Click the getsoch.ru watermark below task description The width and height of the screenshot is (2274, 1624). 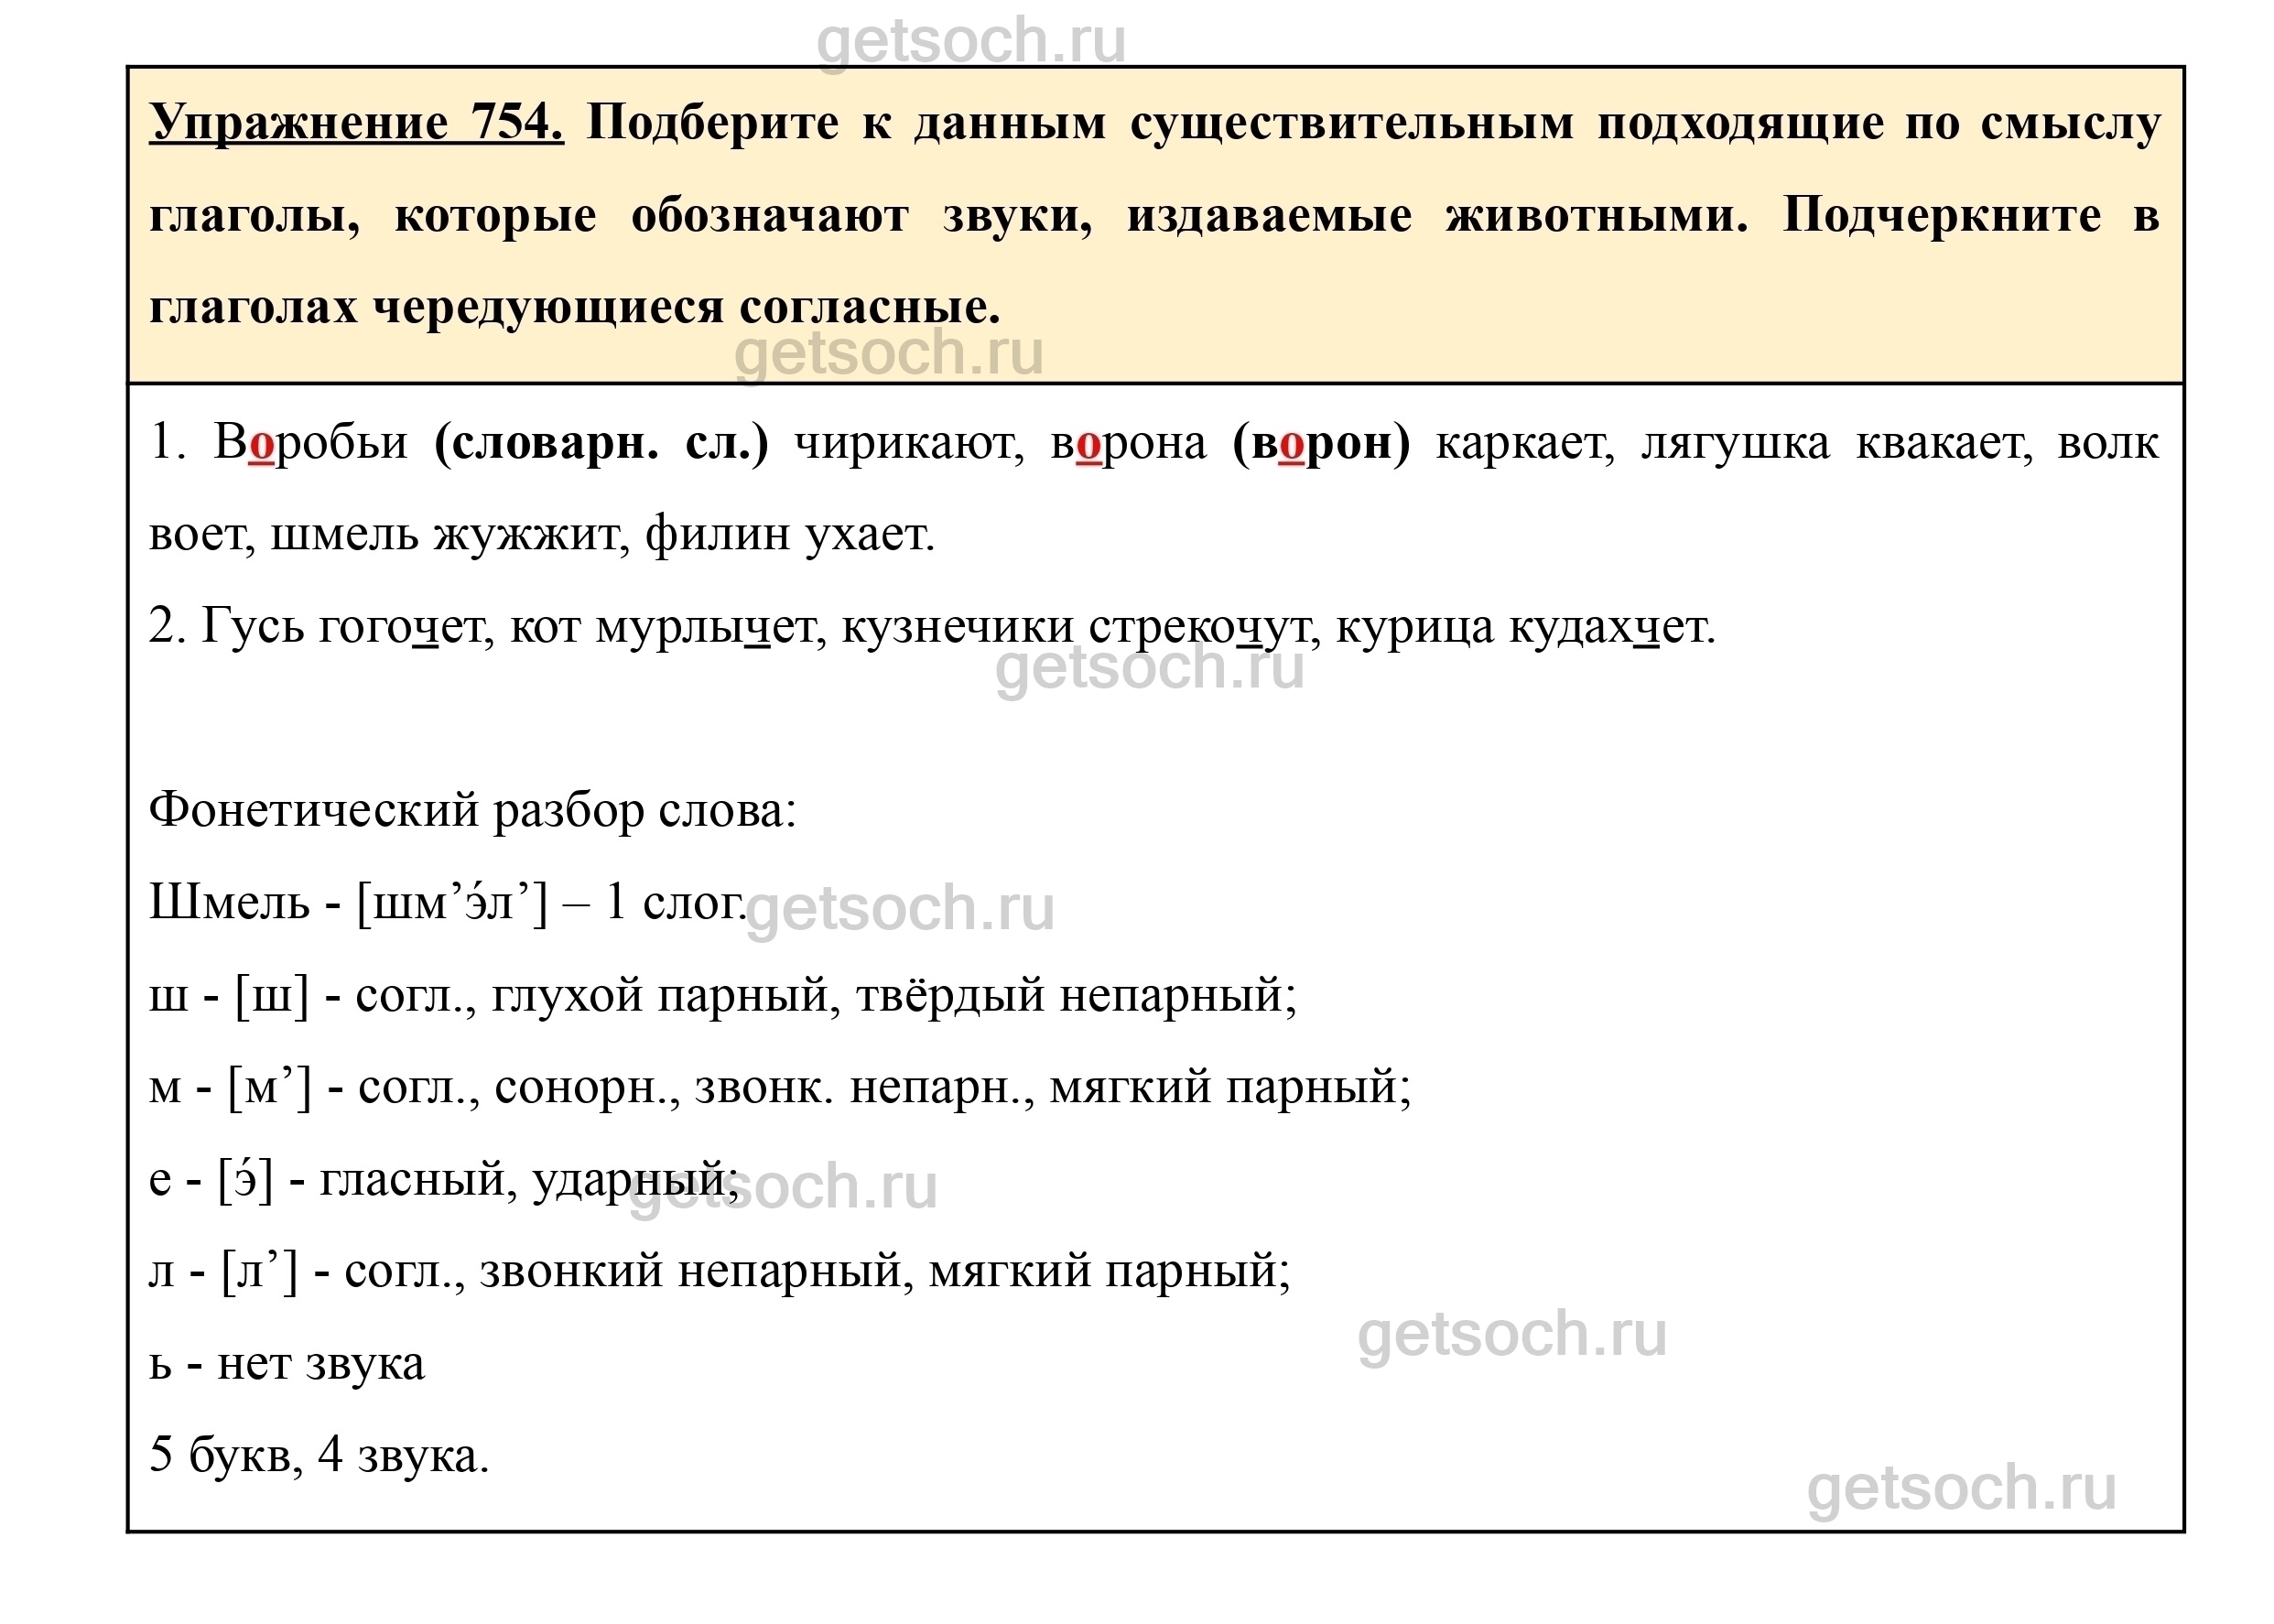888,353
